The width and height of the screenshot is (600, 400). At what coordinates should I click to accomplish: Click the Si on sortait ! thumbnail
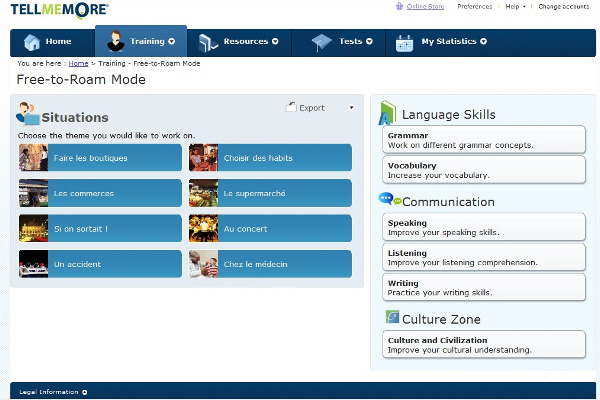[34, 229]
